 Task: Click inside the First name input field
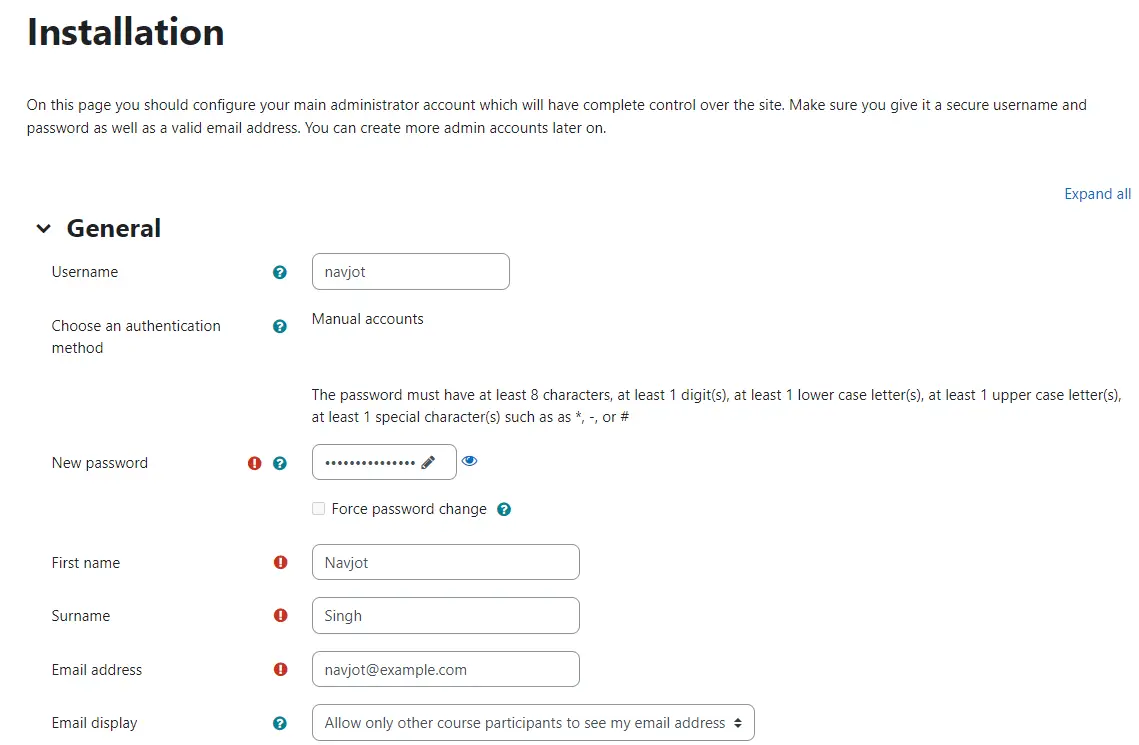445,562
